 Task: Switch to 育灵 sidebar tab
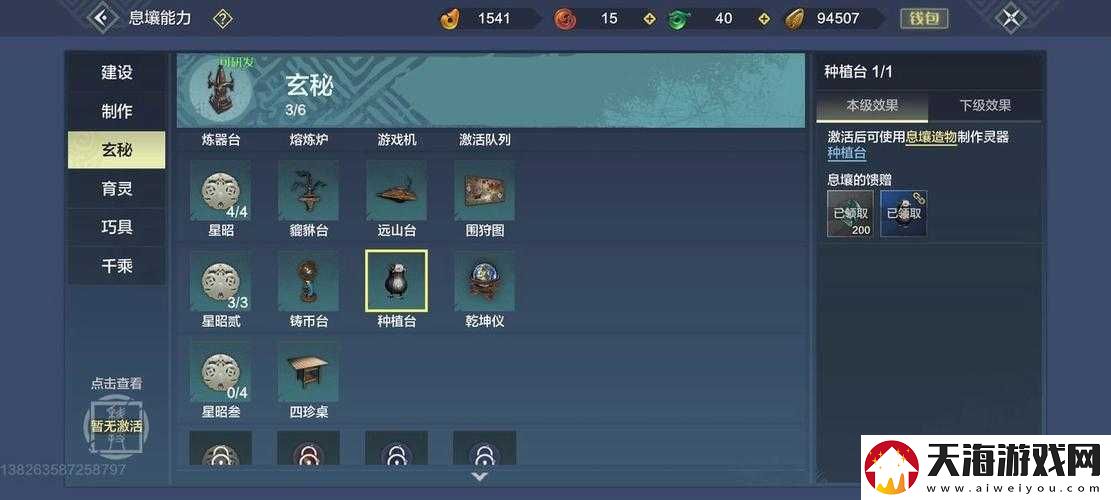[x=116, y=189]
